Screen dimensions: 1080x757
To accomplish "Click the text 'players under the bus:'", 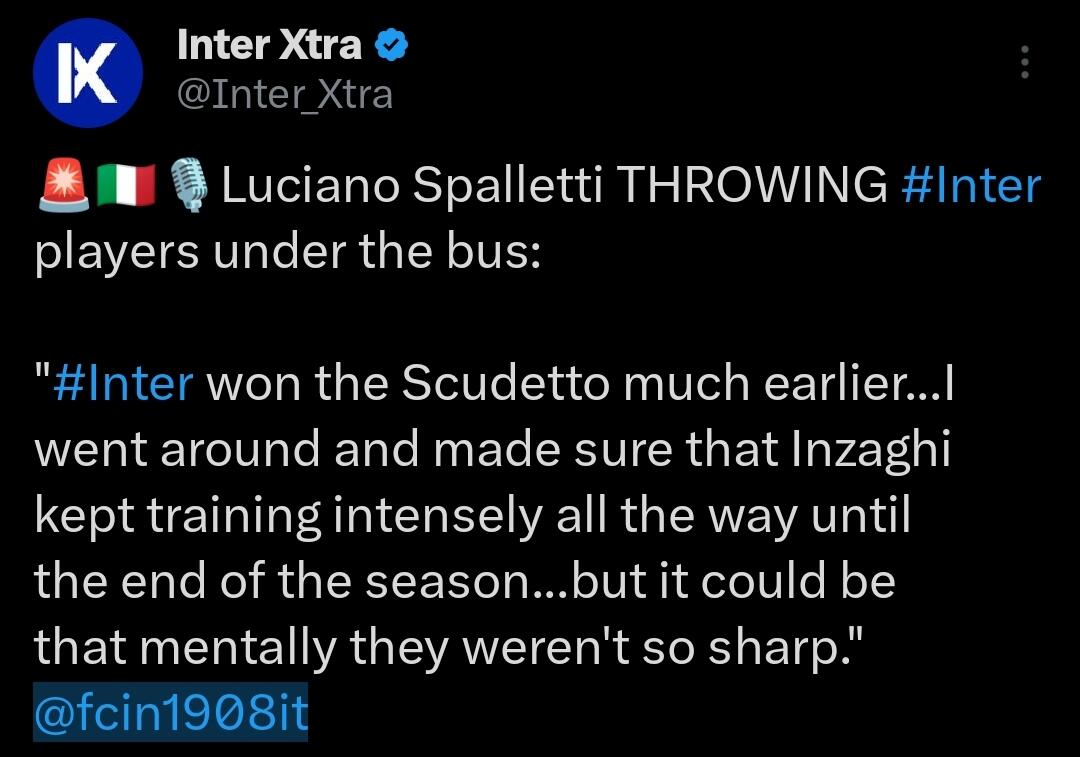I will (287, 253).
